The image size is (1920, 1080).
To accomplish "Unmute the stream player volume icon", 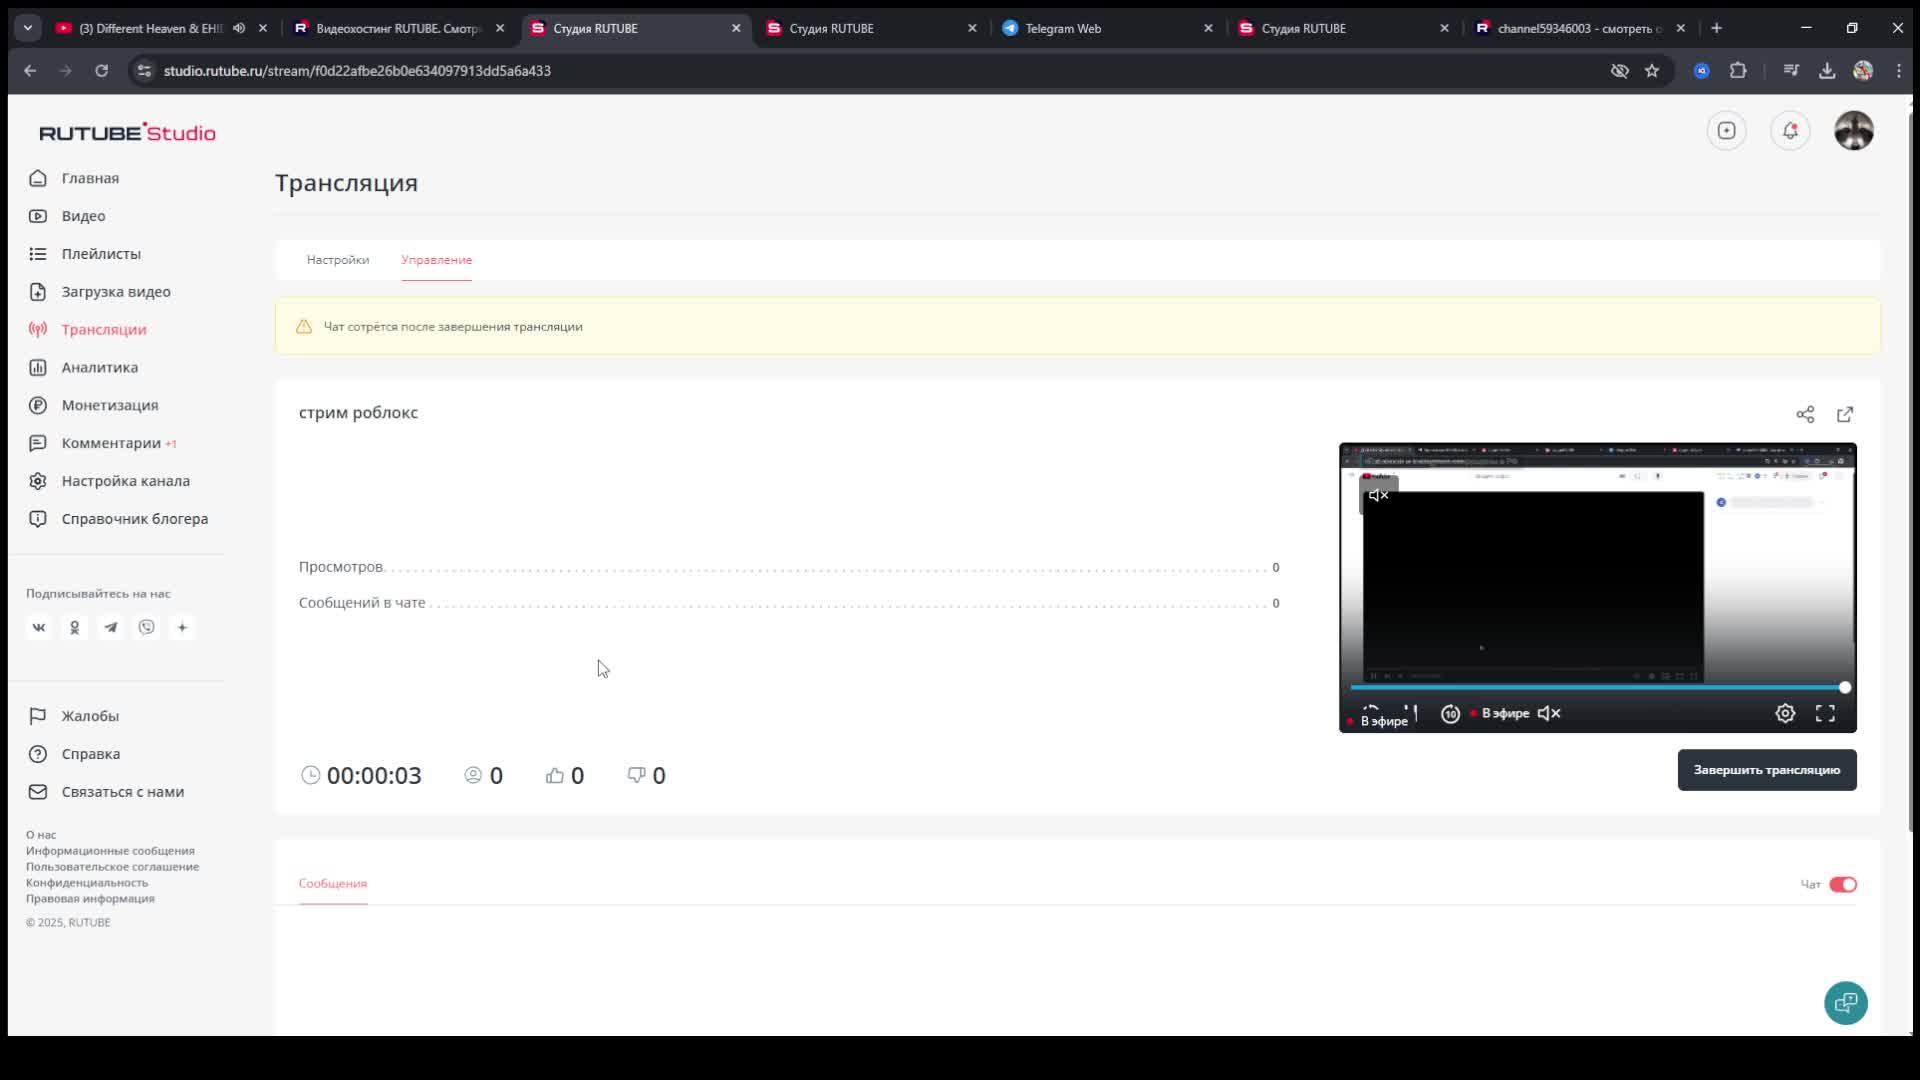I will [1548, 713].
